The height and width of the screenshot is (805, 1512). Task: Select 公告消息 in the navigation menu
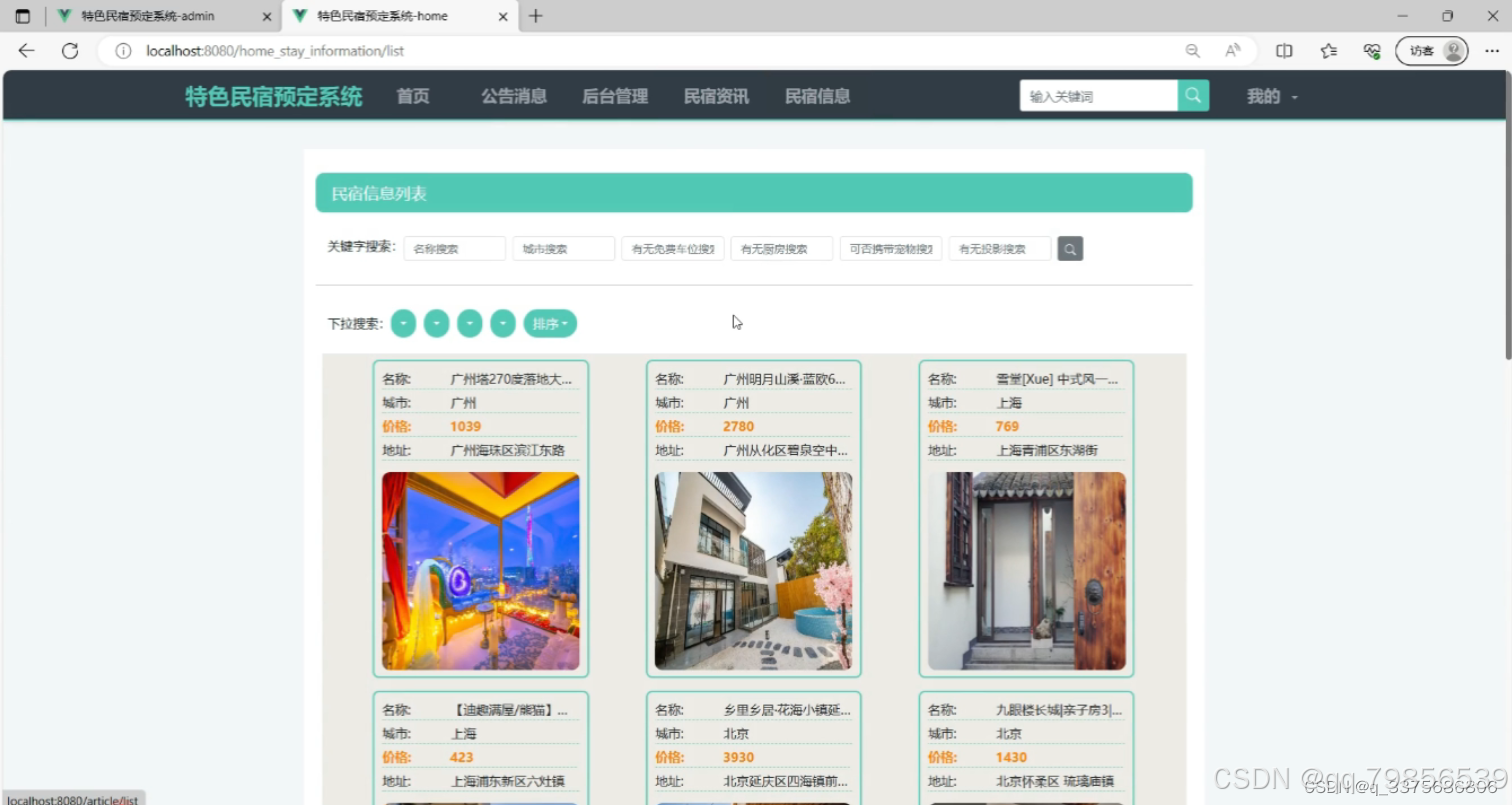click(513, 96)
